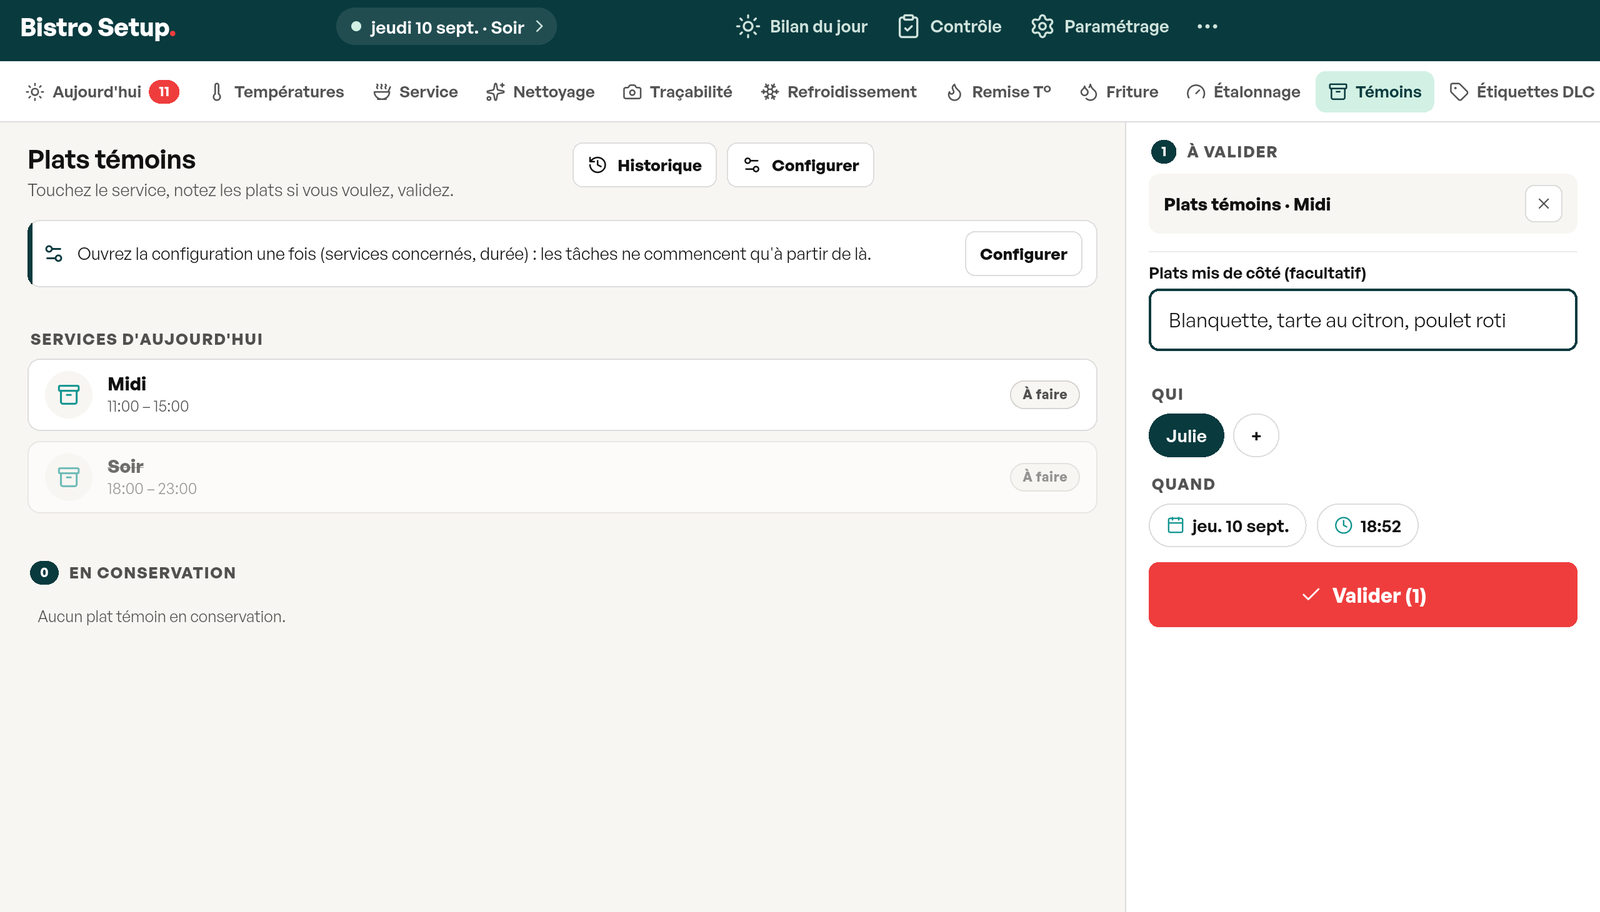The width and height of the screenshot is (1600, 912).
Task: Click the red Valider (1) button
Action: coord(1363,595)
